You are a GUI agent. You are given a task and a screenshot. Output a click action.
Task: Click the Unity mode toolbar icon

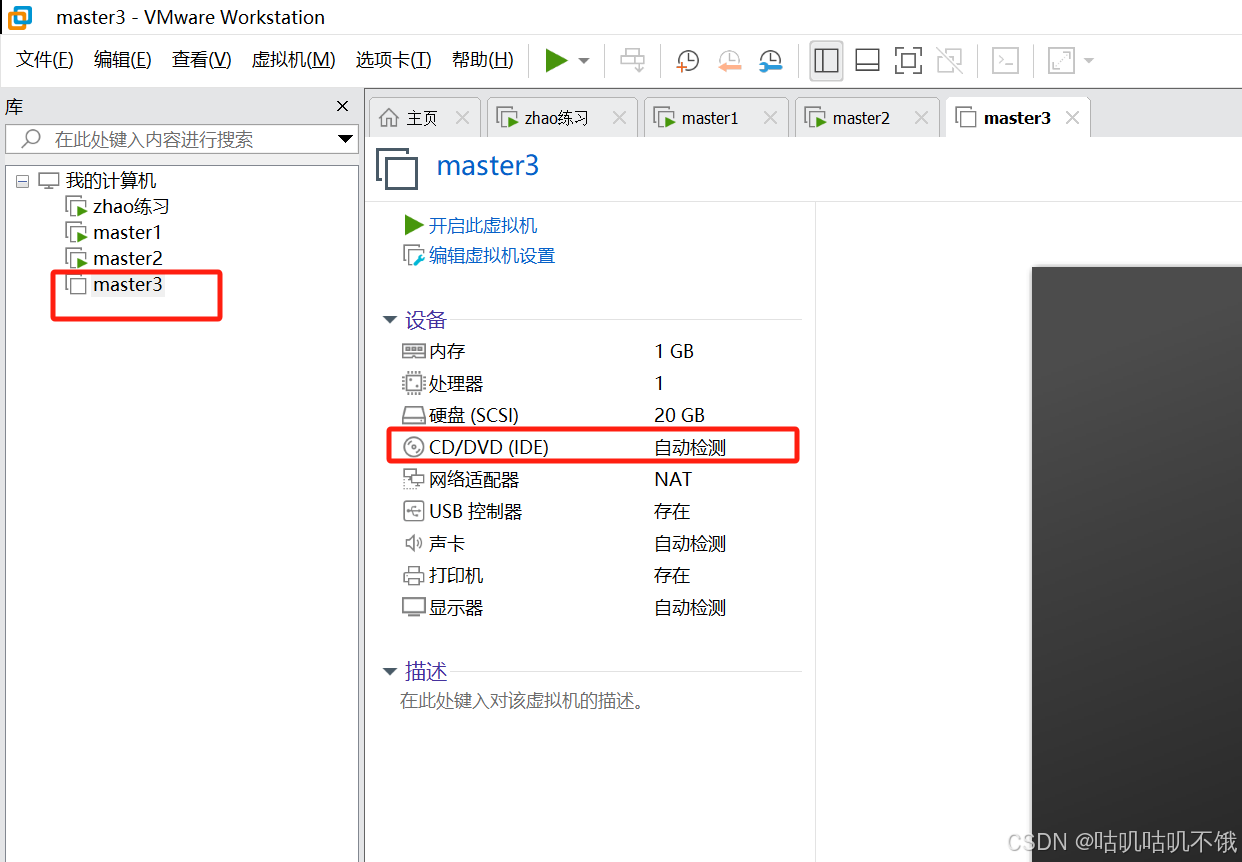coord(949,60)
